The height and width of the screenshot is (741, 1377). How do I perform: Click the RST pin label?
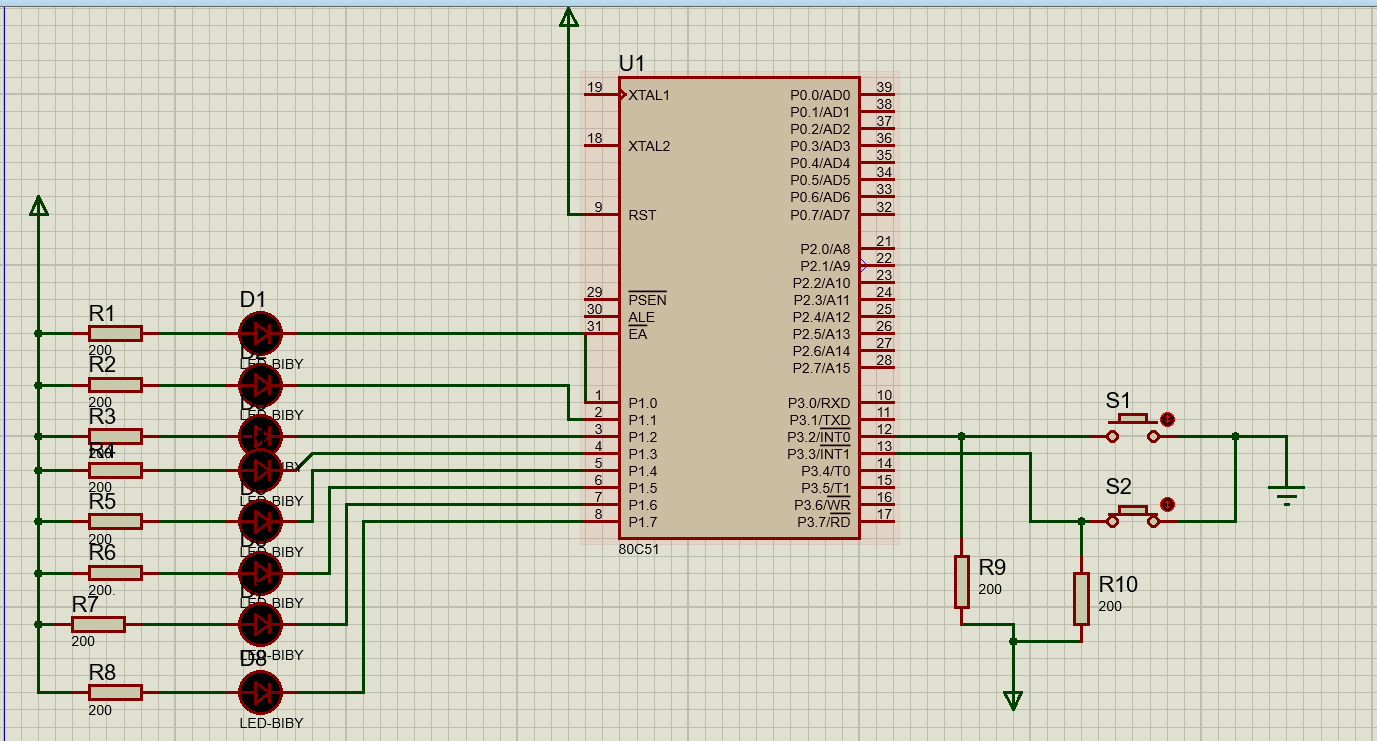click(x=642, y=215)
